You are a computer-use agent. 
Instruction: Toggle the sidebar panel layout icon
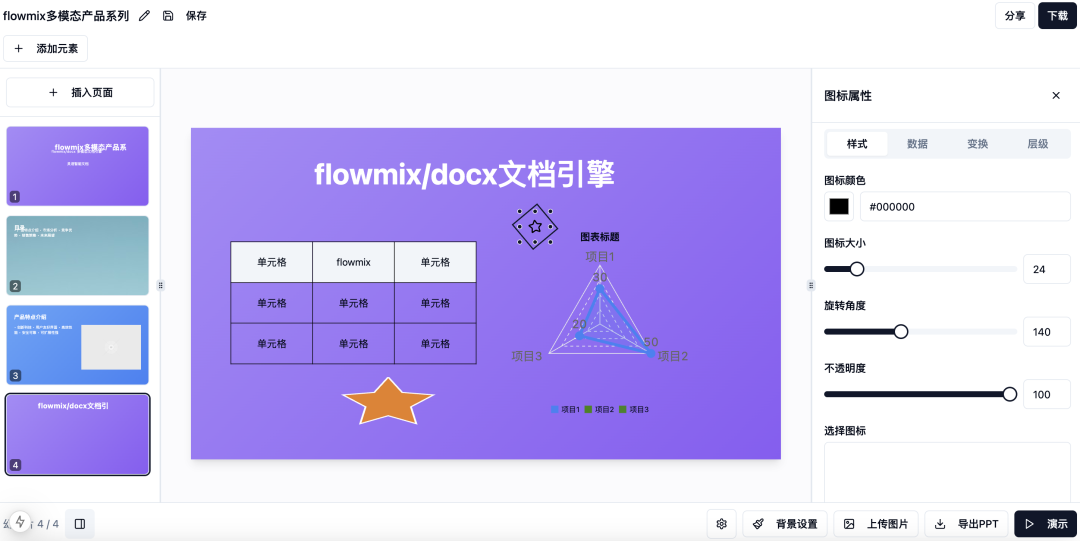[x=80, y=524]
